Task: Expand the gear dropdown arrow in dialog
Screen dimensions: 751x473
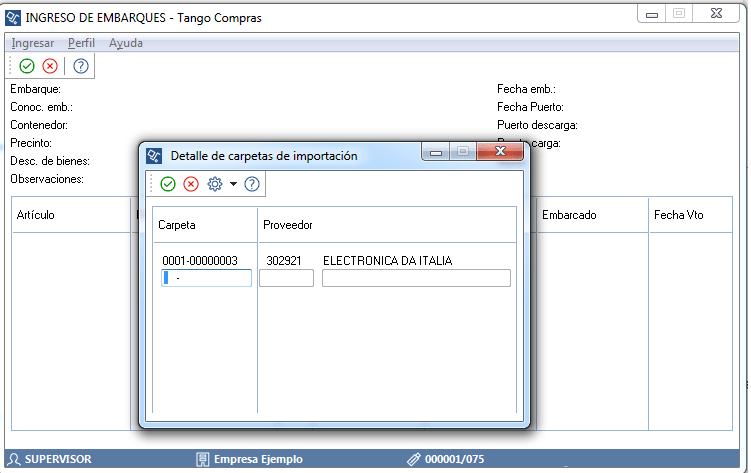Action: 233,184
